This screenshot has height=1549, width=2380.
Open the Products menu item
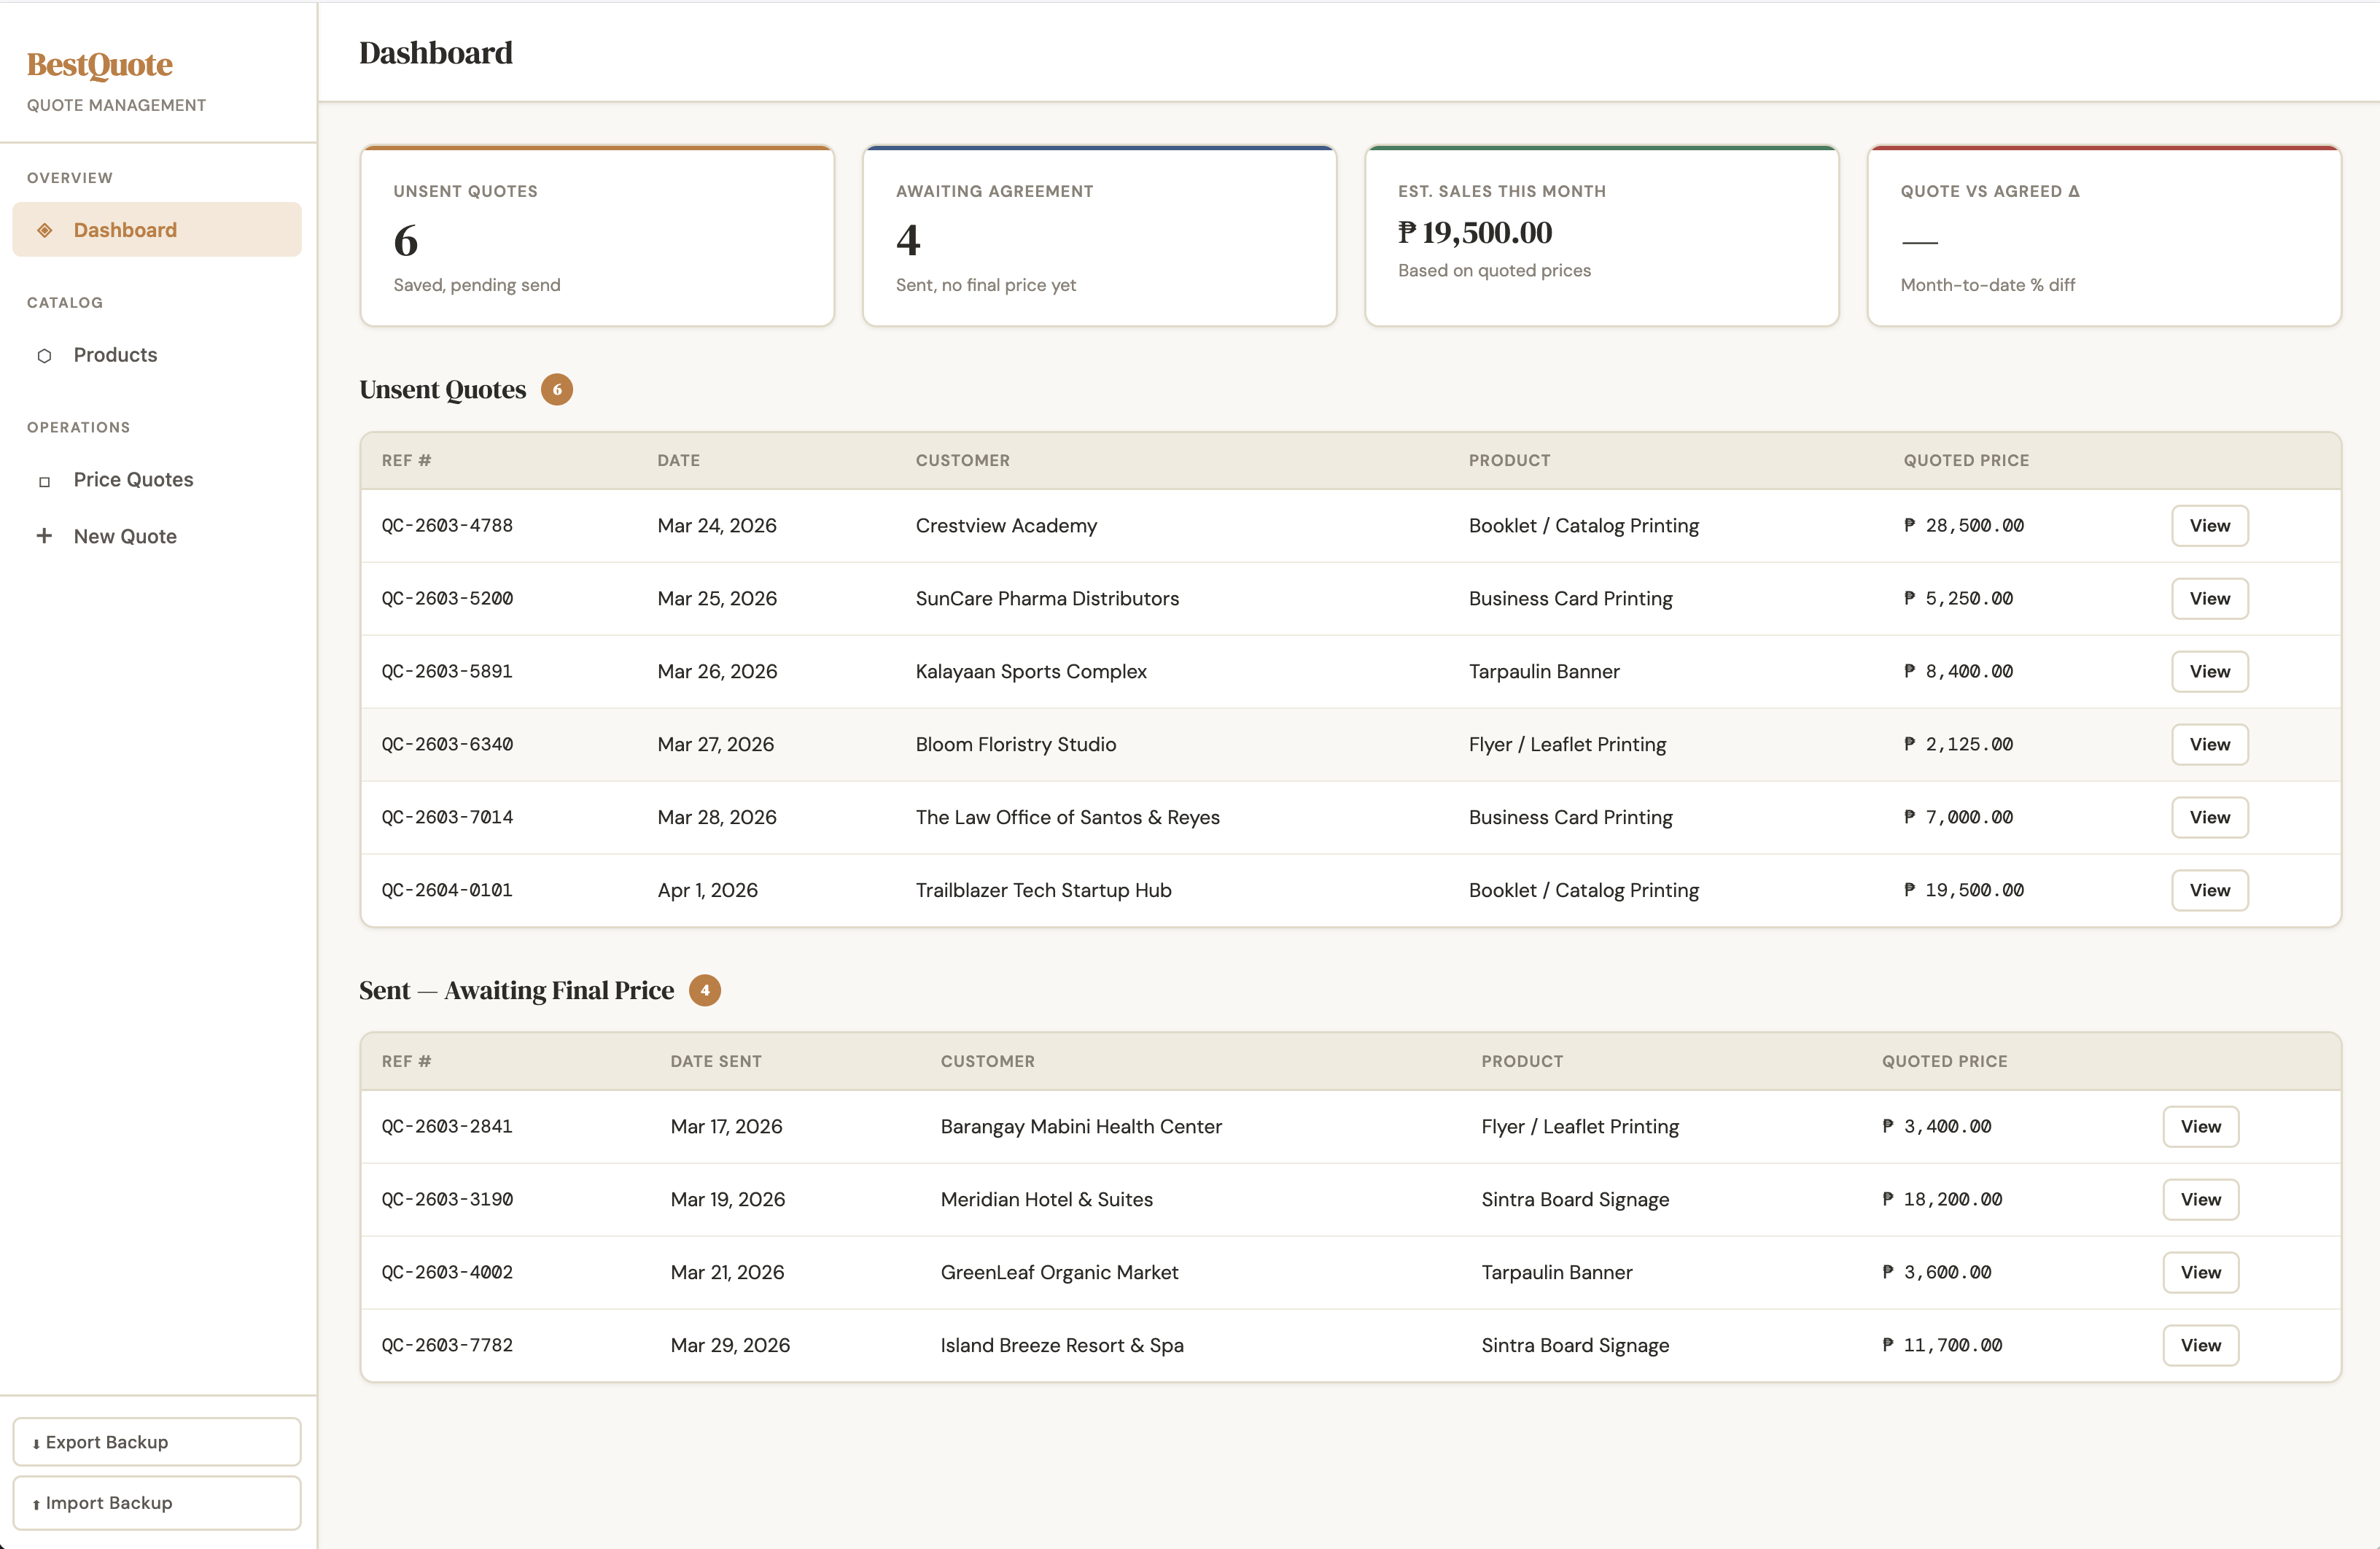[115, 355]
